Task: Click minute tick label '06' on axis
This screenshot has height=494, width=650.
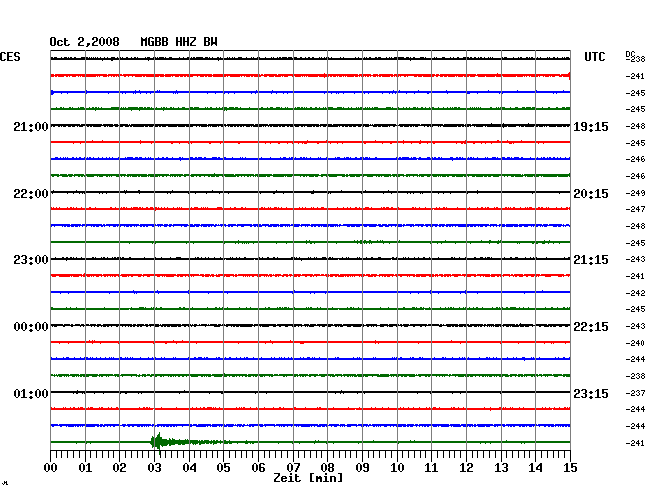Action: click(258, 468)
